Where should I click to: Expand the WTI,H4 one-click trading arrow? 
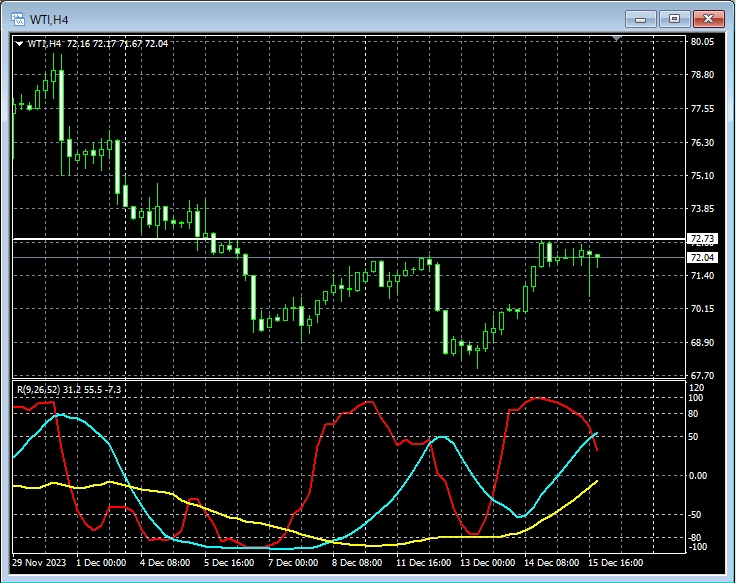point(20,44)
